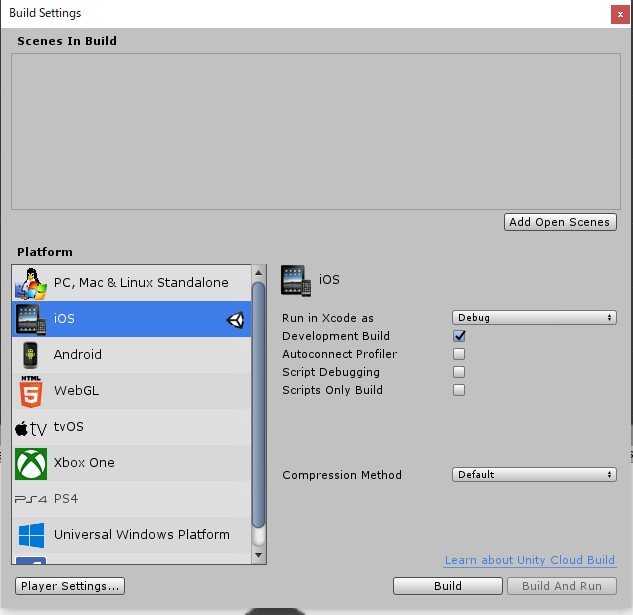The width and height of the screenshot is (633, 615).
Task: Click the platform list scrollbar thumb
Action: click(x=258, y=405)
